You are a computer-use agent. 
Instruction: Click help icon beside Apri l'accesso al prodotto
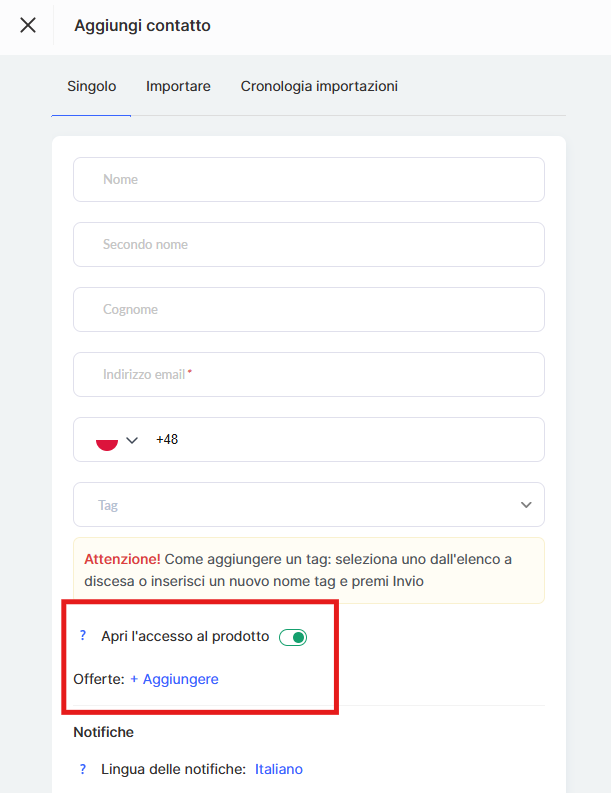click(83, 636)
